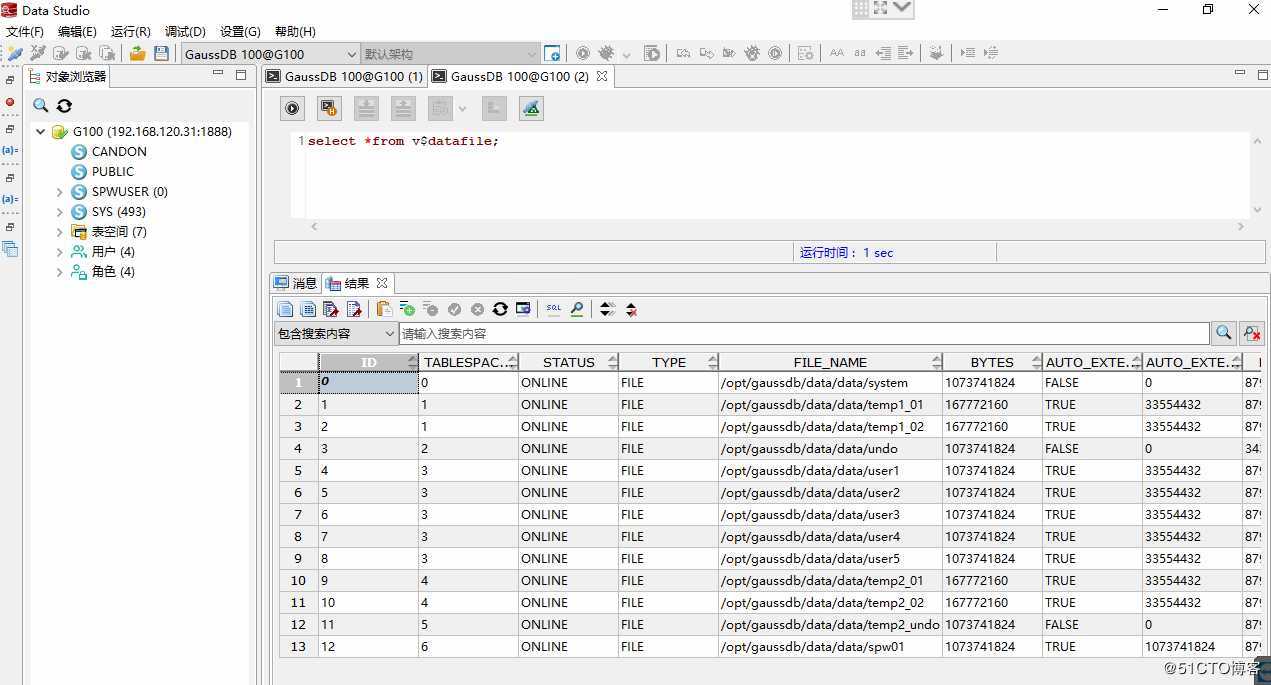Expand the 用户 (4) node
Screen dimensions: 1271x685
point(60,252)
